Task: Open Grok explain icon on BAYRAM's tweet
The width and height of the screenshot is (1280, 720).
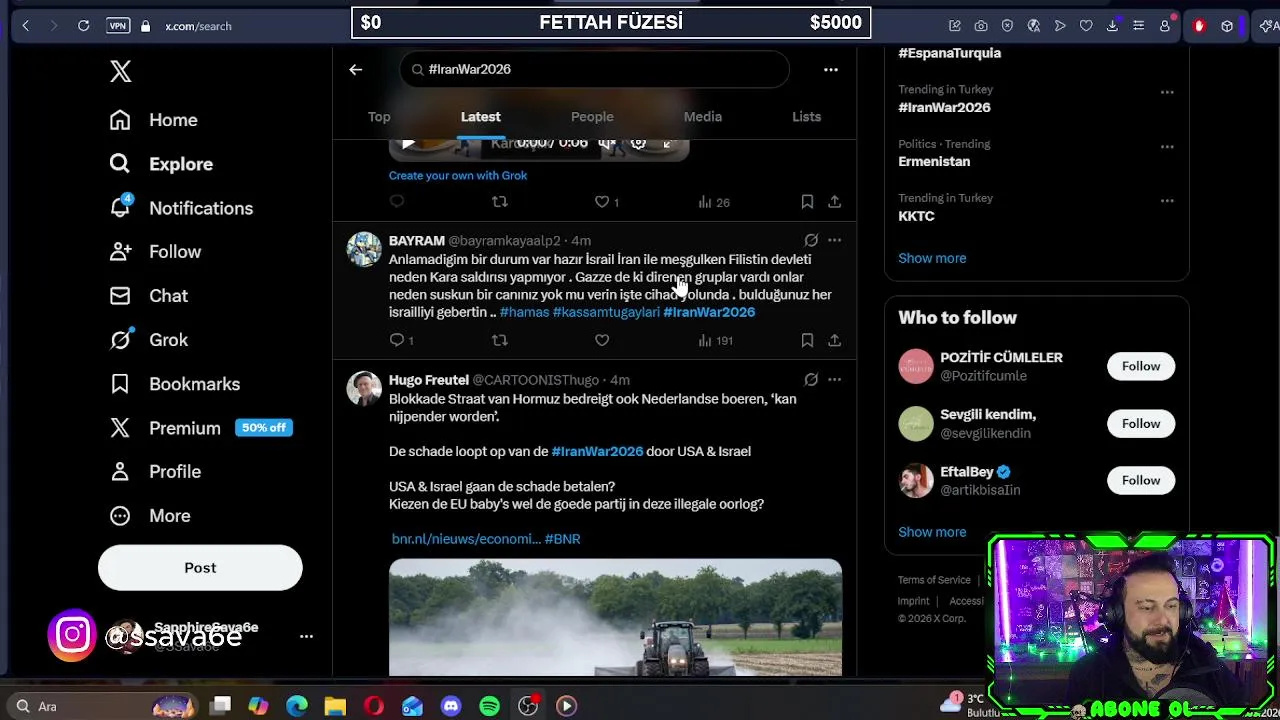Action: (811, 240)
